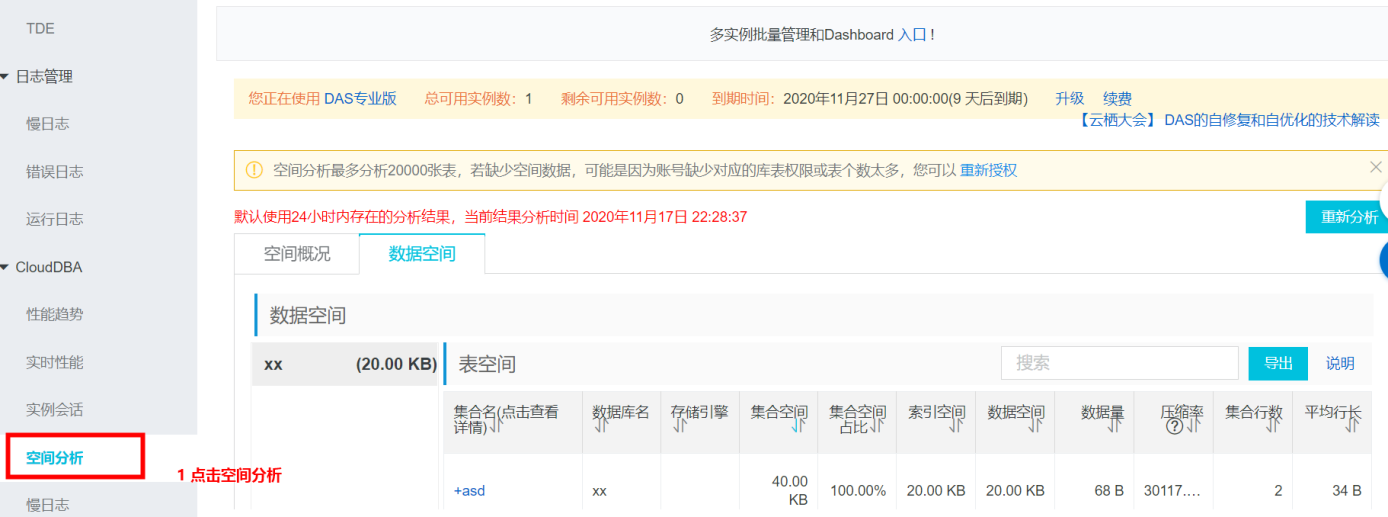This screenshot has height=517, width=1388.
Task: Sort table by 集合名 column sort icon
Action: pyautogui.click(x=496, y=427)
